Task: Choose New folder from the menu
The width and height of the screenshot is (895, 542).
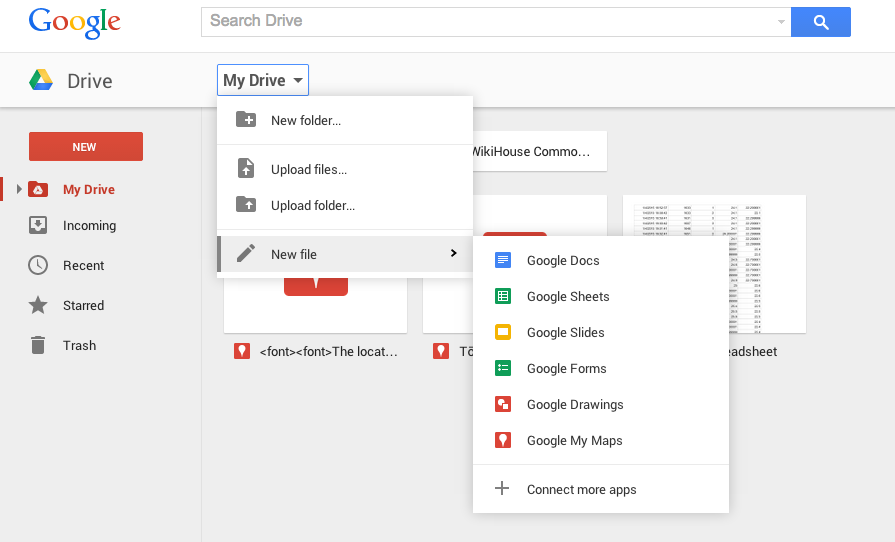Action: [305, 121]
